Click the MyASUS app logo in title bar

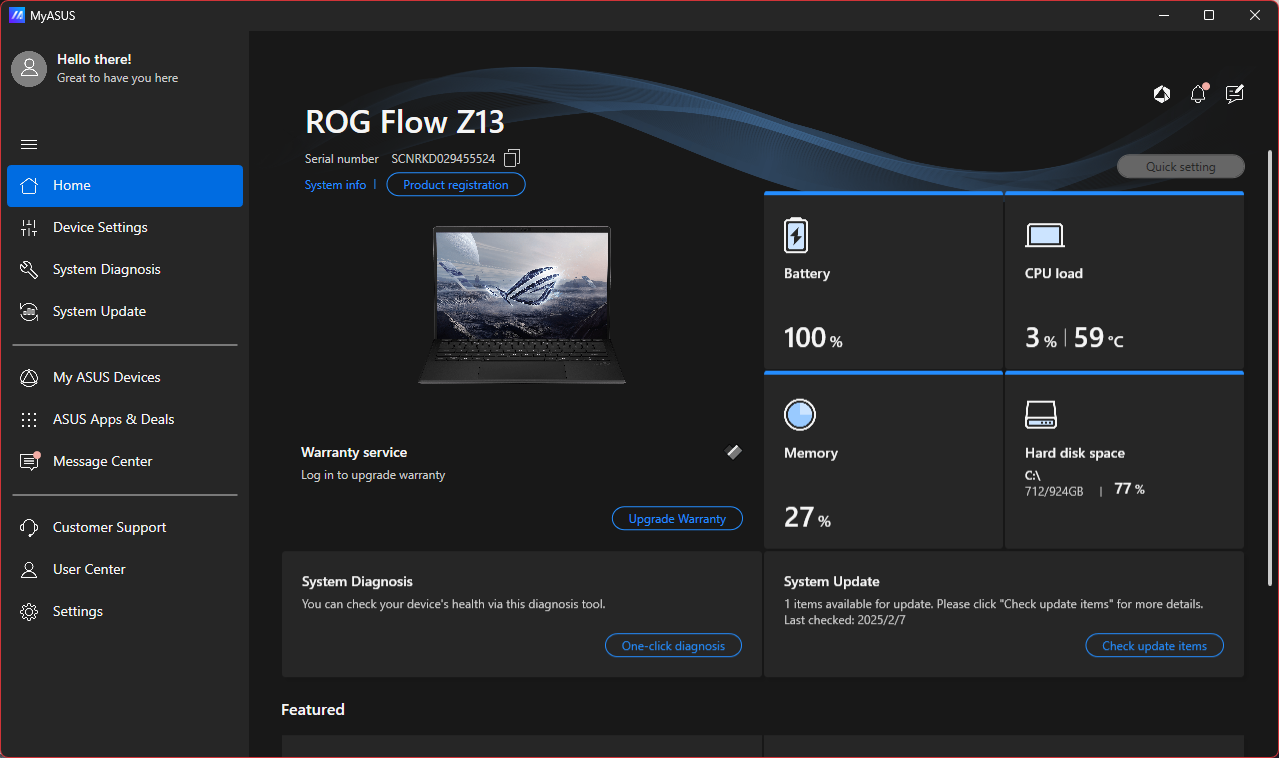[x=16, y=15]
